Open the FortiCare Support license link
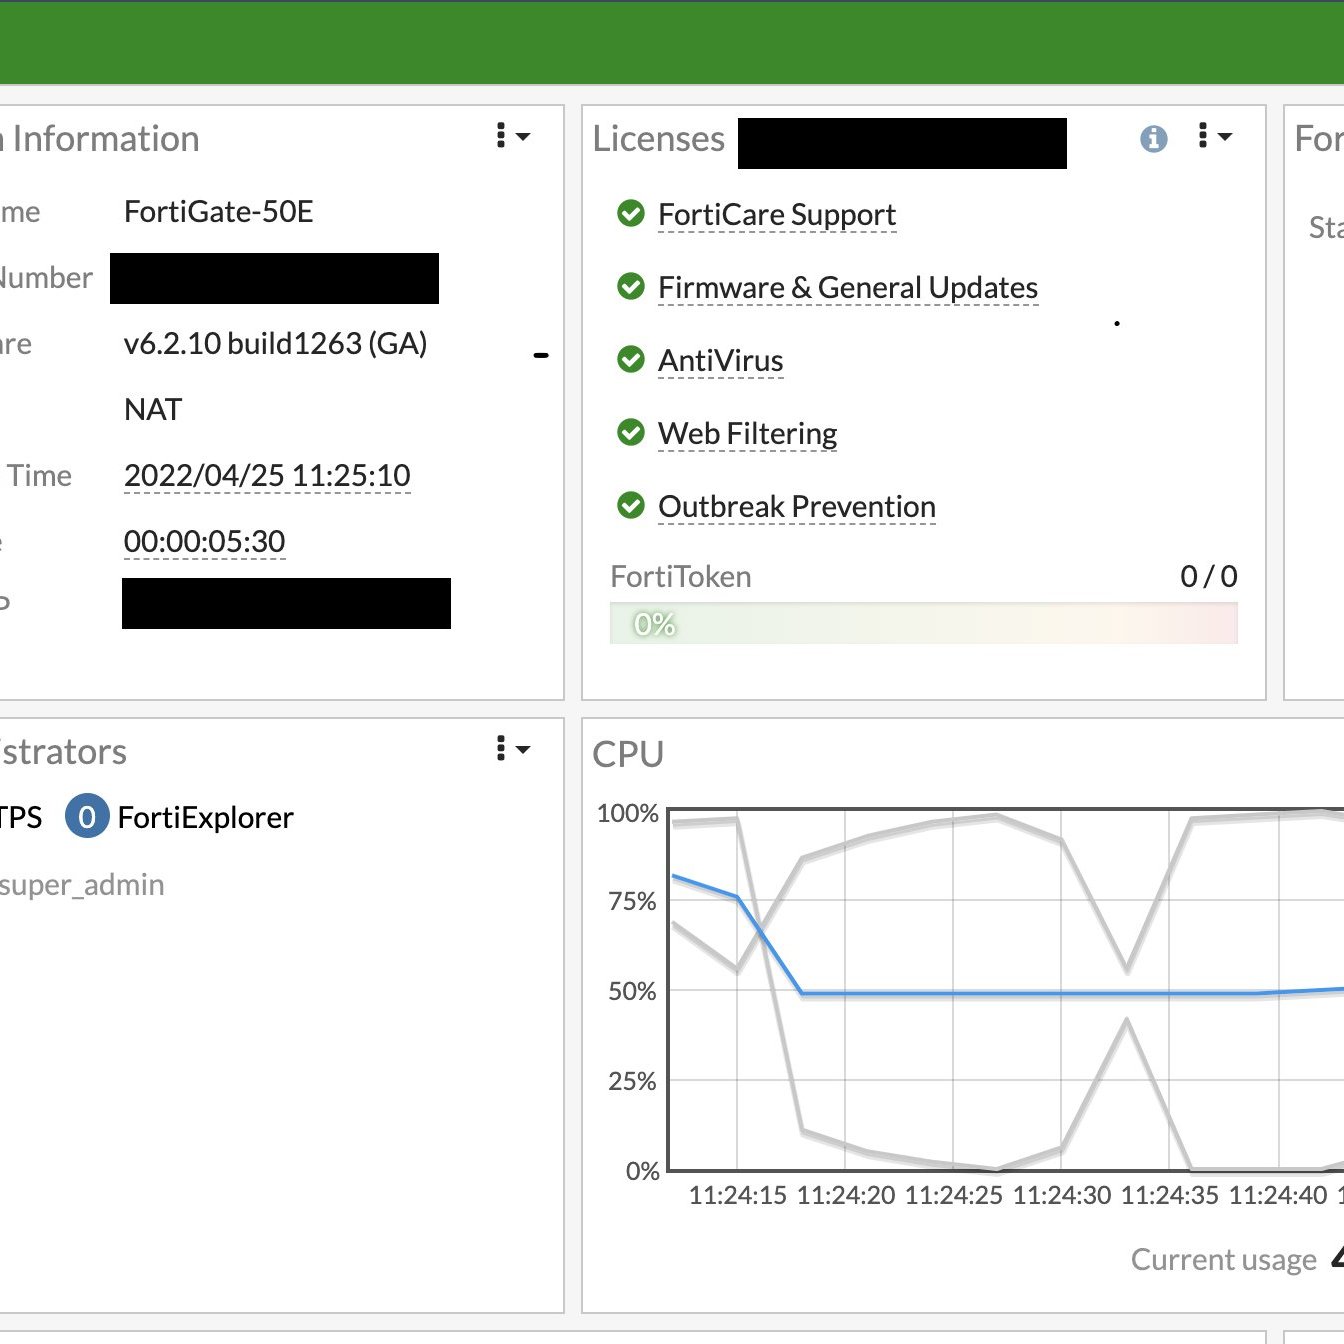The image size is (1344, 1344). (777, 215)
